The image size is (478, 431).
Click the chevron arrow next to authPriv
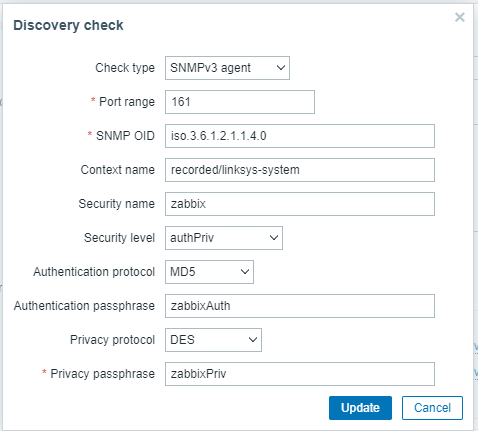click(x=274, y=238)
